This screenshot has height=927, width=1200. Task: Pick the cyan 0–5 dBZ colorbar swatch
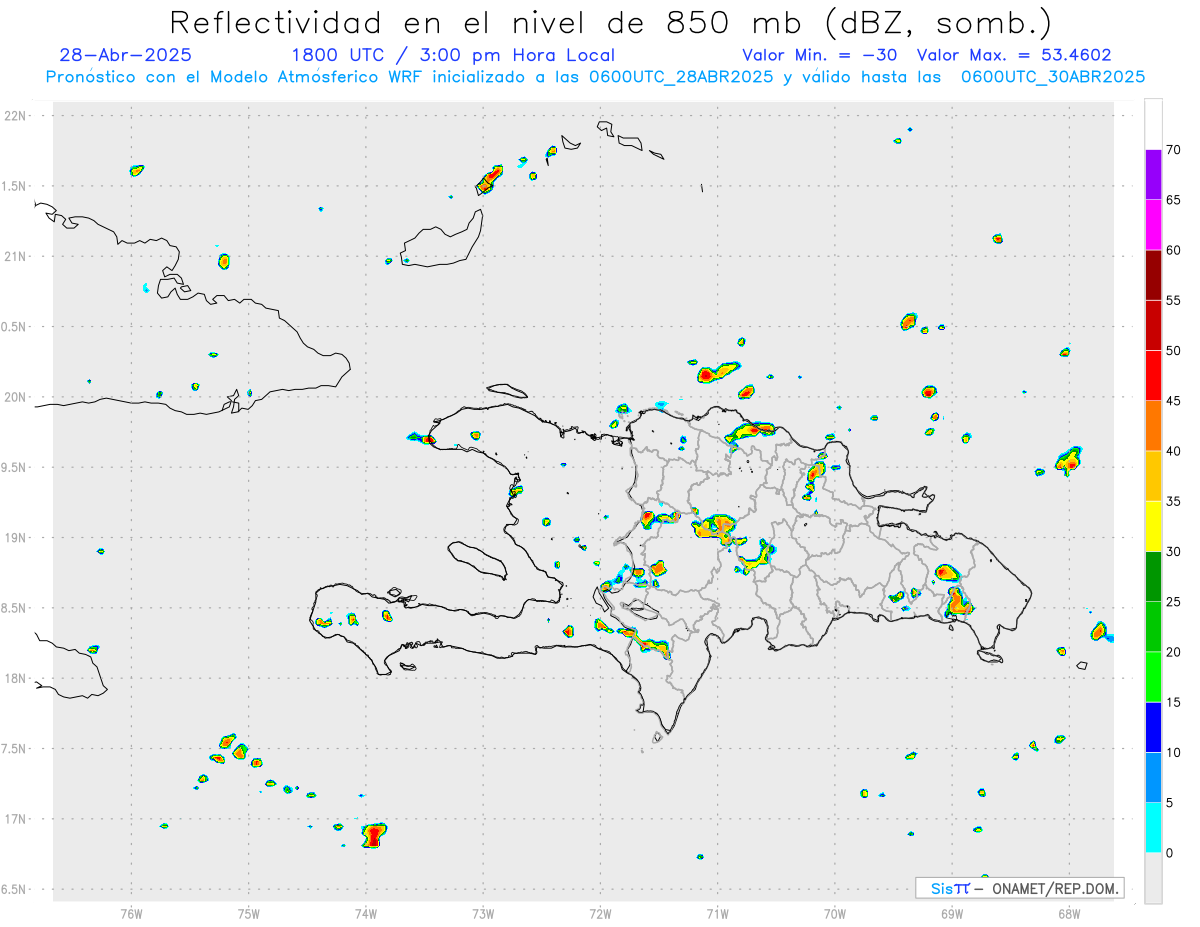(1153, 828)
